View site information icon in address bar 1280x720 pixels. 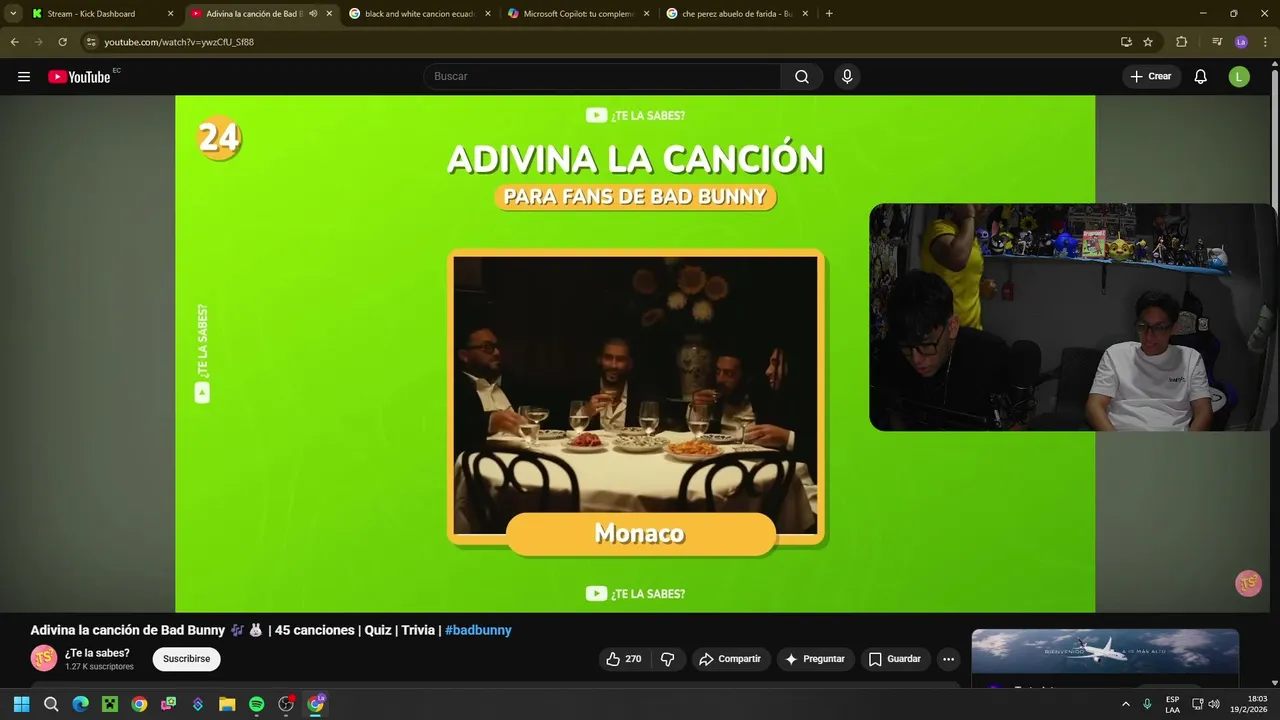91,42
